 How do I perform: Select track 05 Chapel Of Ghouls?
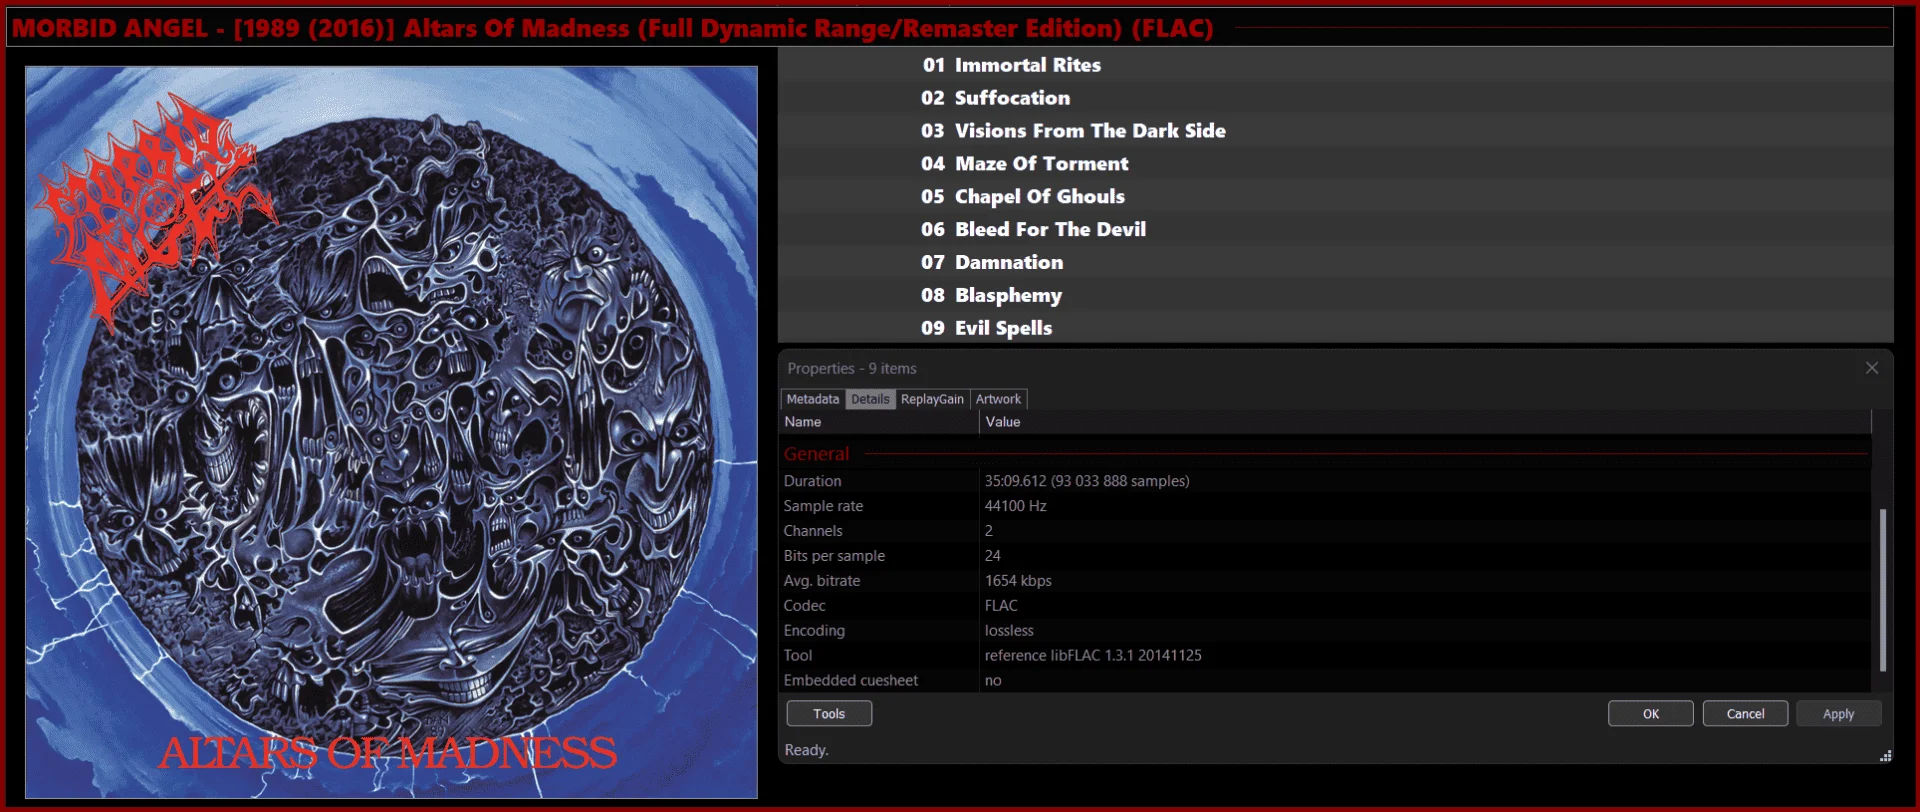pos(1335,197)
